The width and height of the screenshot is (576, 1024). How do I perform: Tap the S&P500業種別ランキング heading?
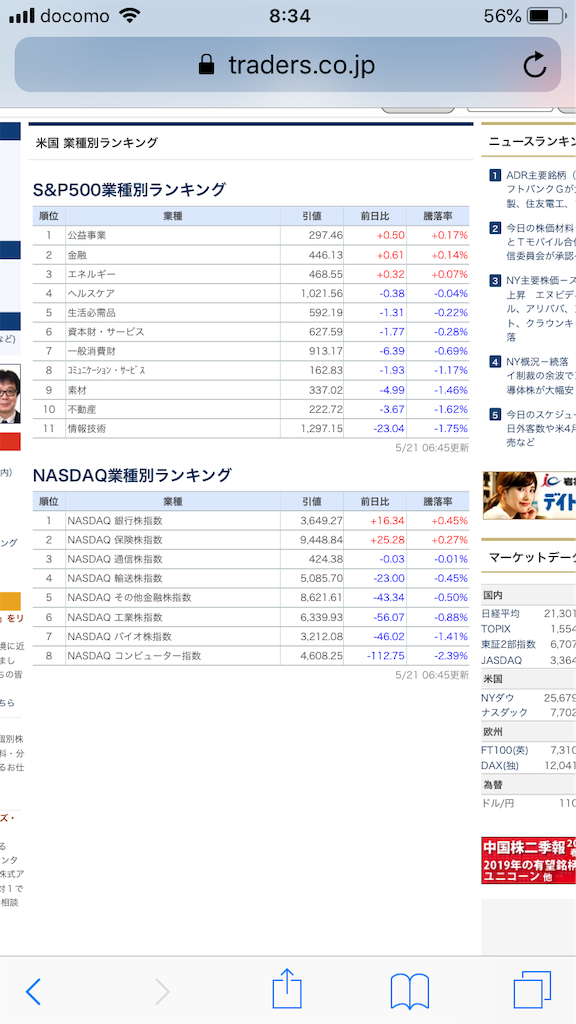point(129,190)
